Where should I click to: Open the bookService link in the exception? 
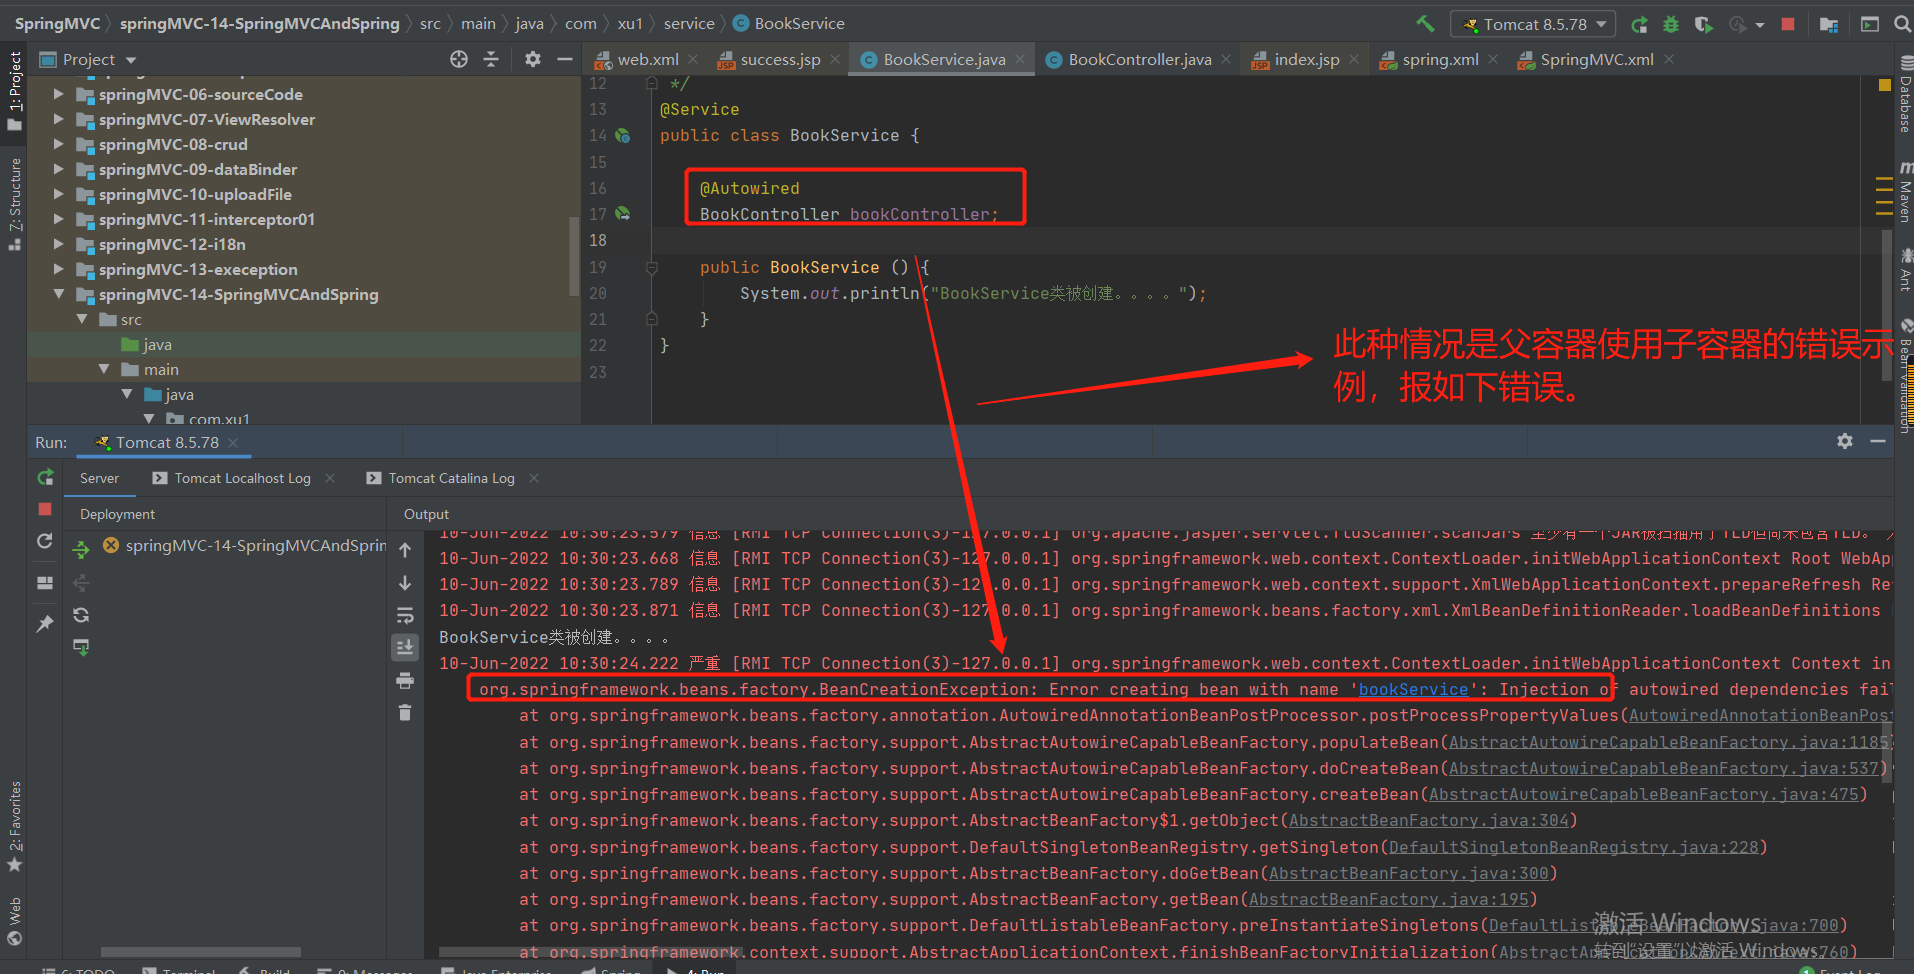[x=1413, y=689]
